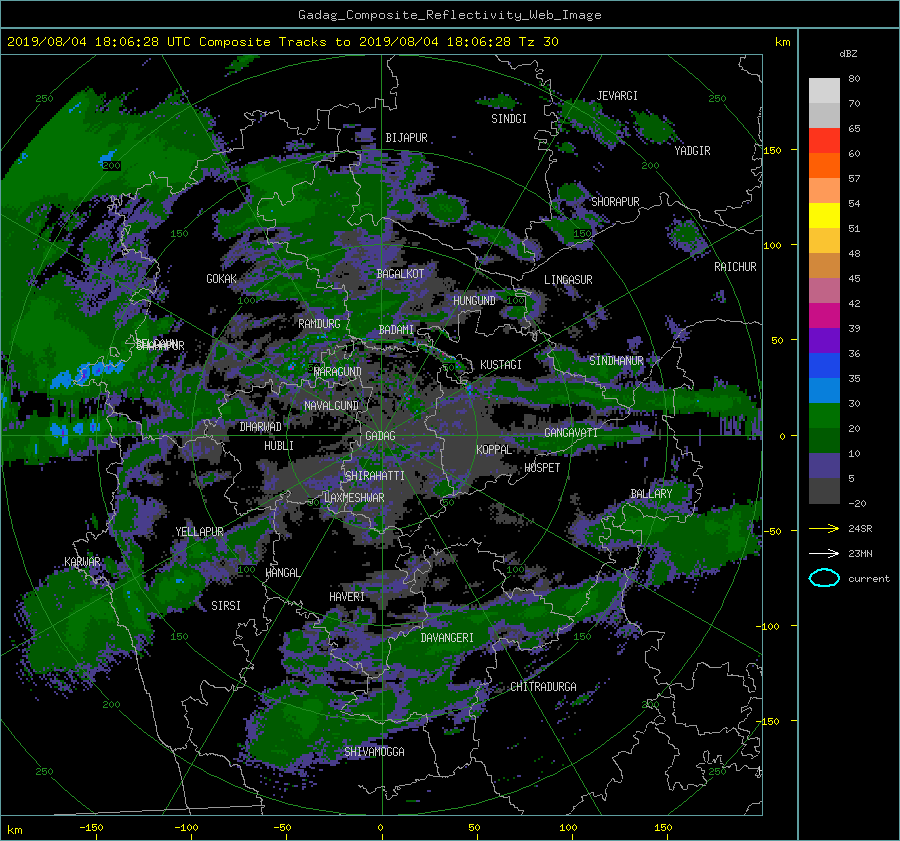Click the JEVARGI label
The height and width of the screenshot is (841, 900).
point(617,96)
